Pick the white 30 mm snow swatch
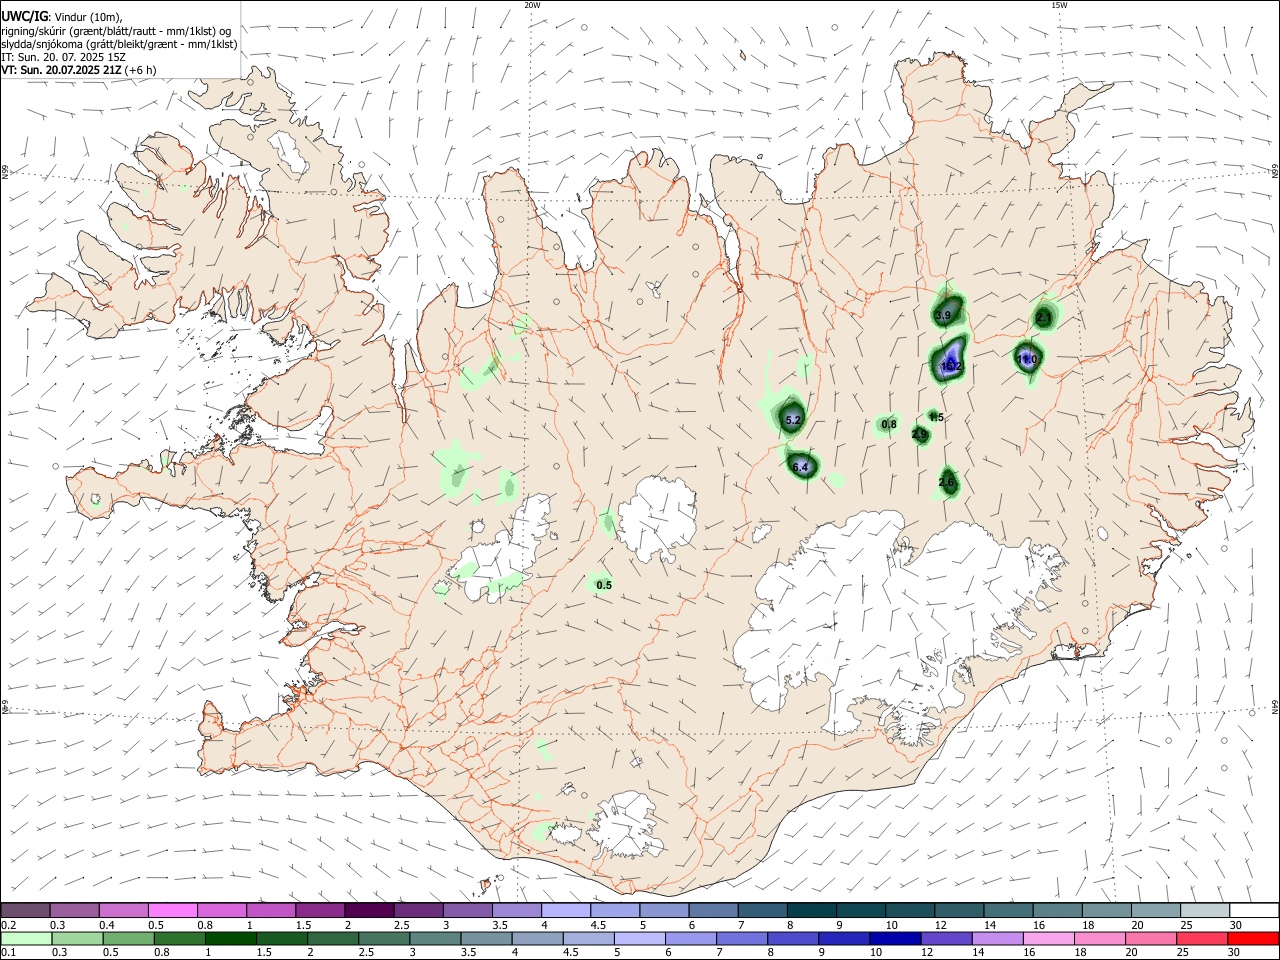This screenshot has width=1280, height=960. click(1254, 911)
